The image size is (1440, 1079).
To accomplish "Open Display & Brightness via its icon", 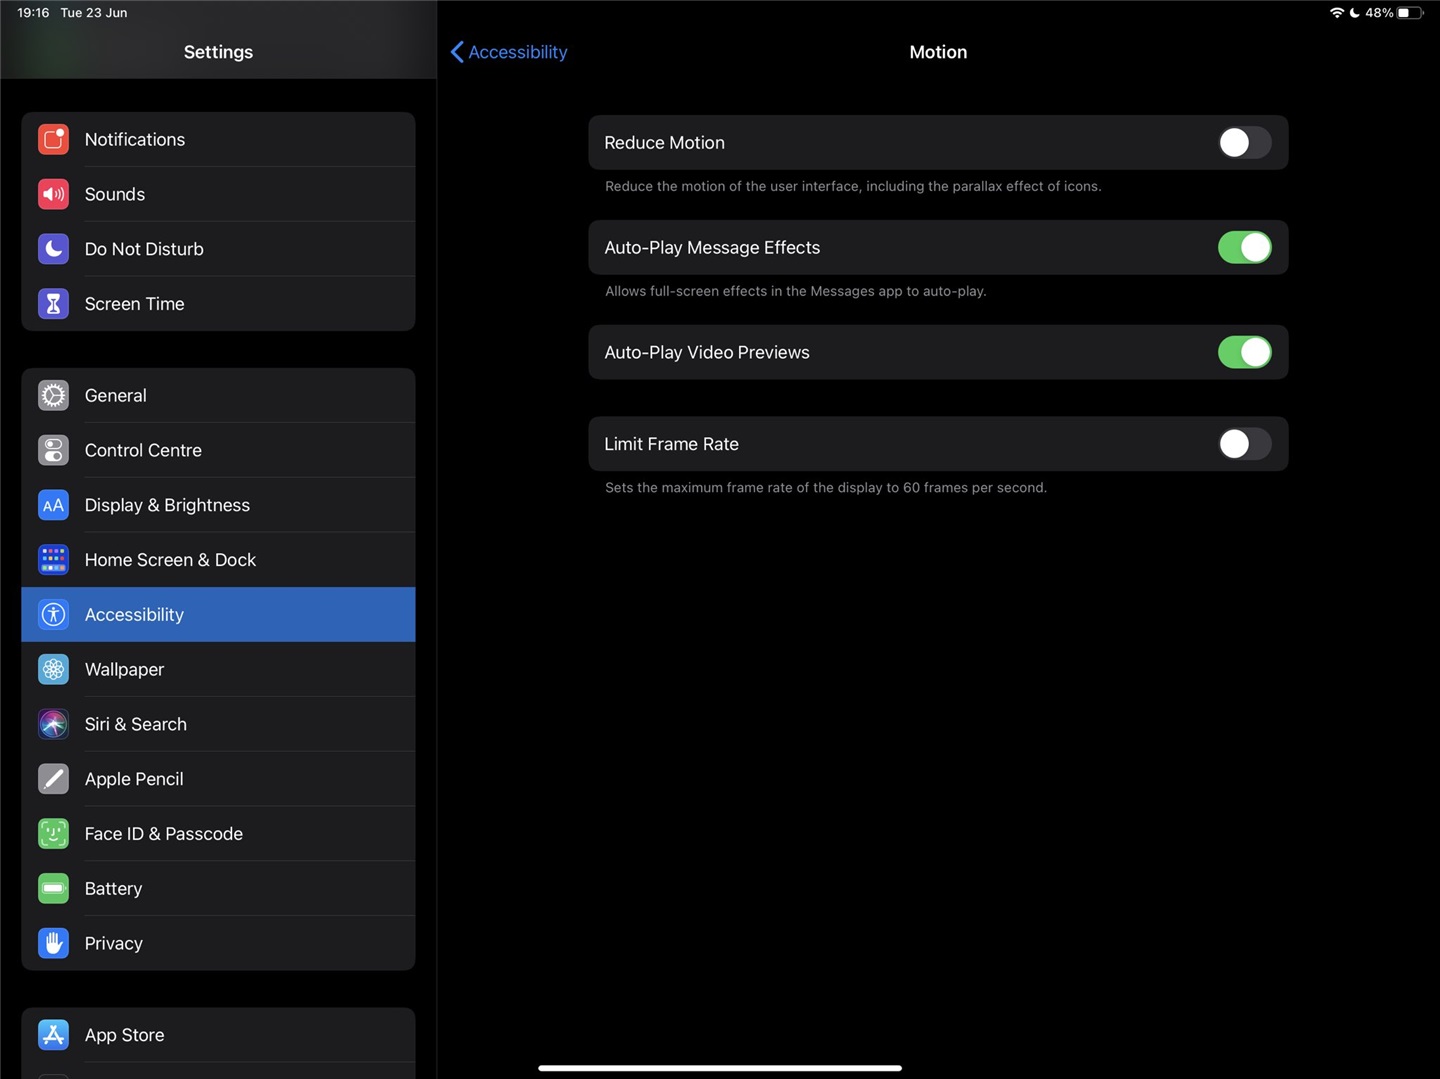I will [53, 505].
